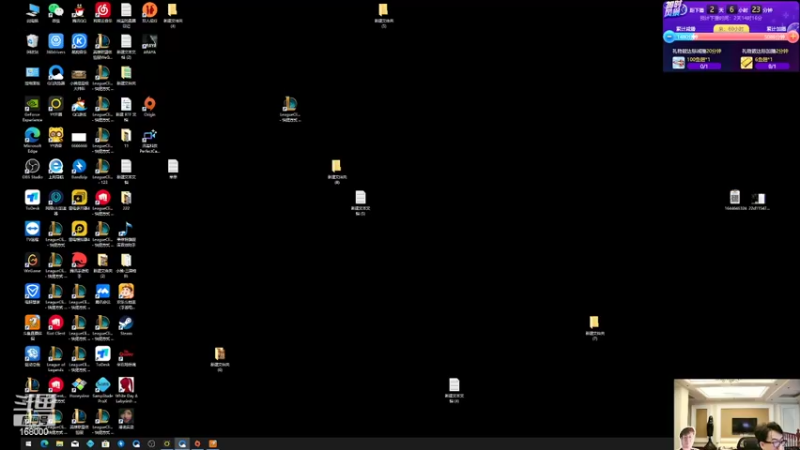This screenshot has height=450, width=800.
Task: Open Microsoft Store on the taskbar
Action: [106, 444]
